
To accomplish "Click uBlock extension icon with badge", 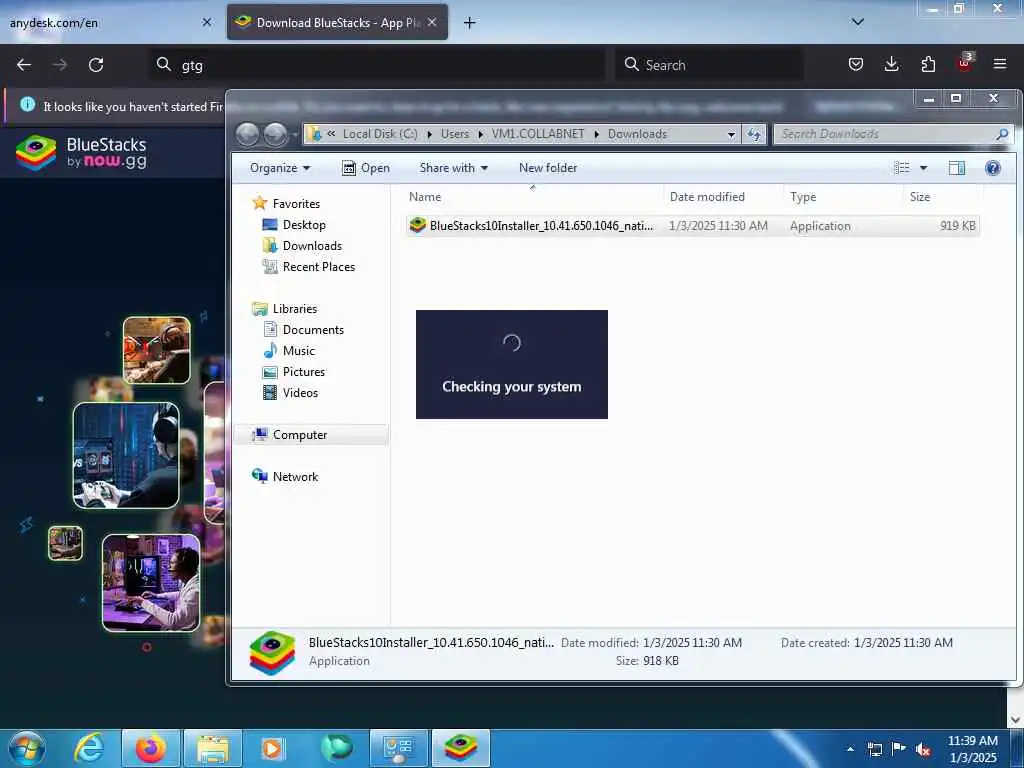I will click(965, 63).
